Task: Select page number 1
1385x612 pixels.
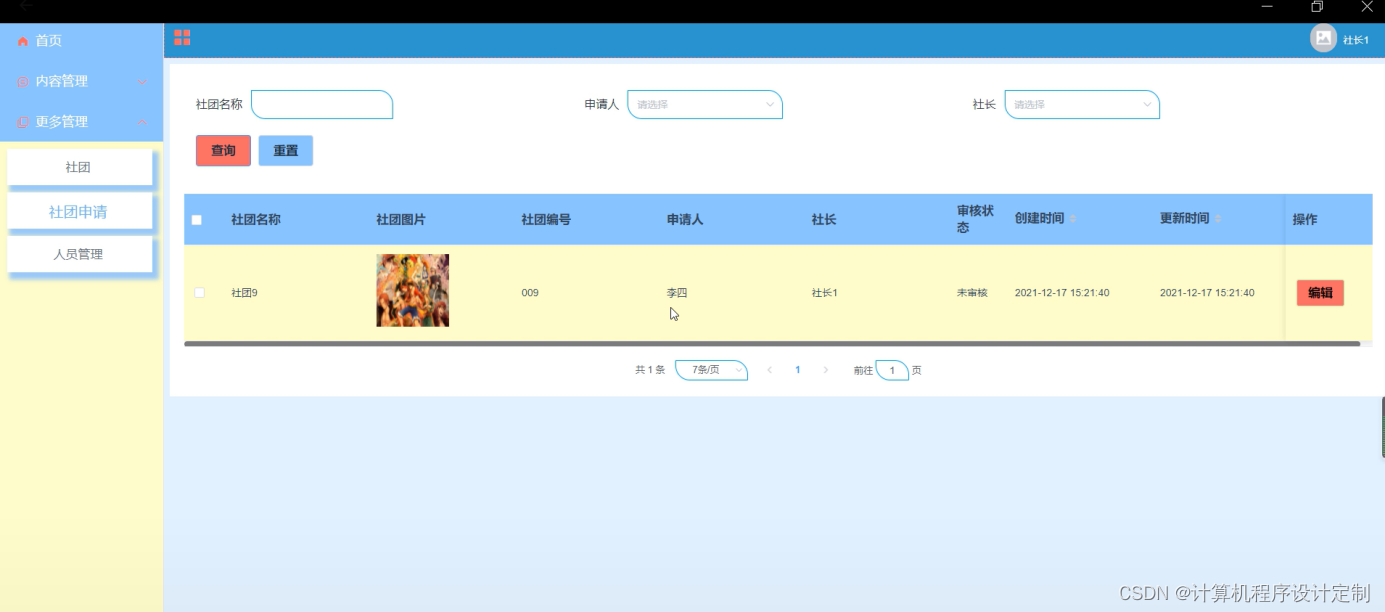Action: (x=797, y=370)
